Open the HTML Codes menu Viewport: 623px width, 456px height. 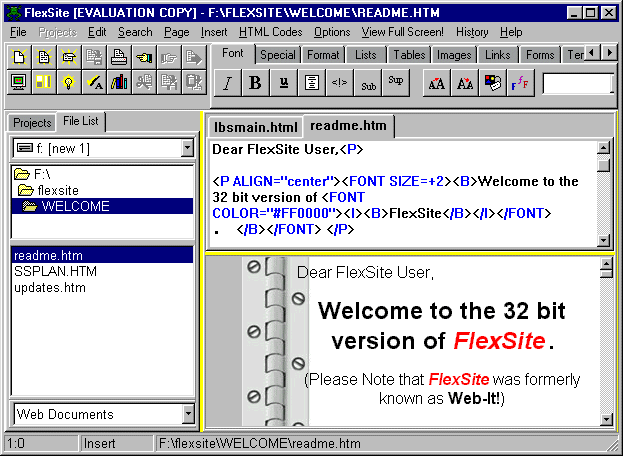[x=271, y=32]
